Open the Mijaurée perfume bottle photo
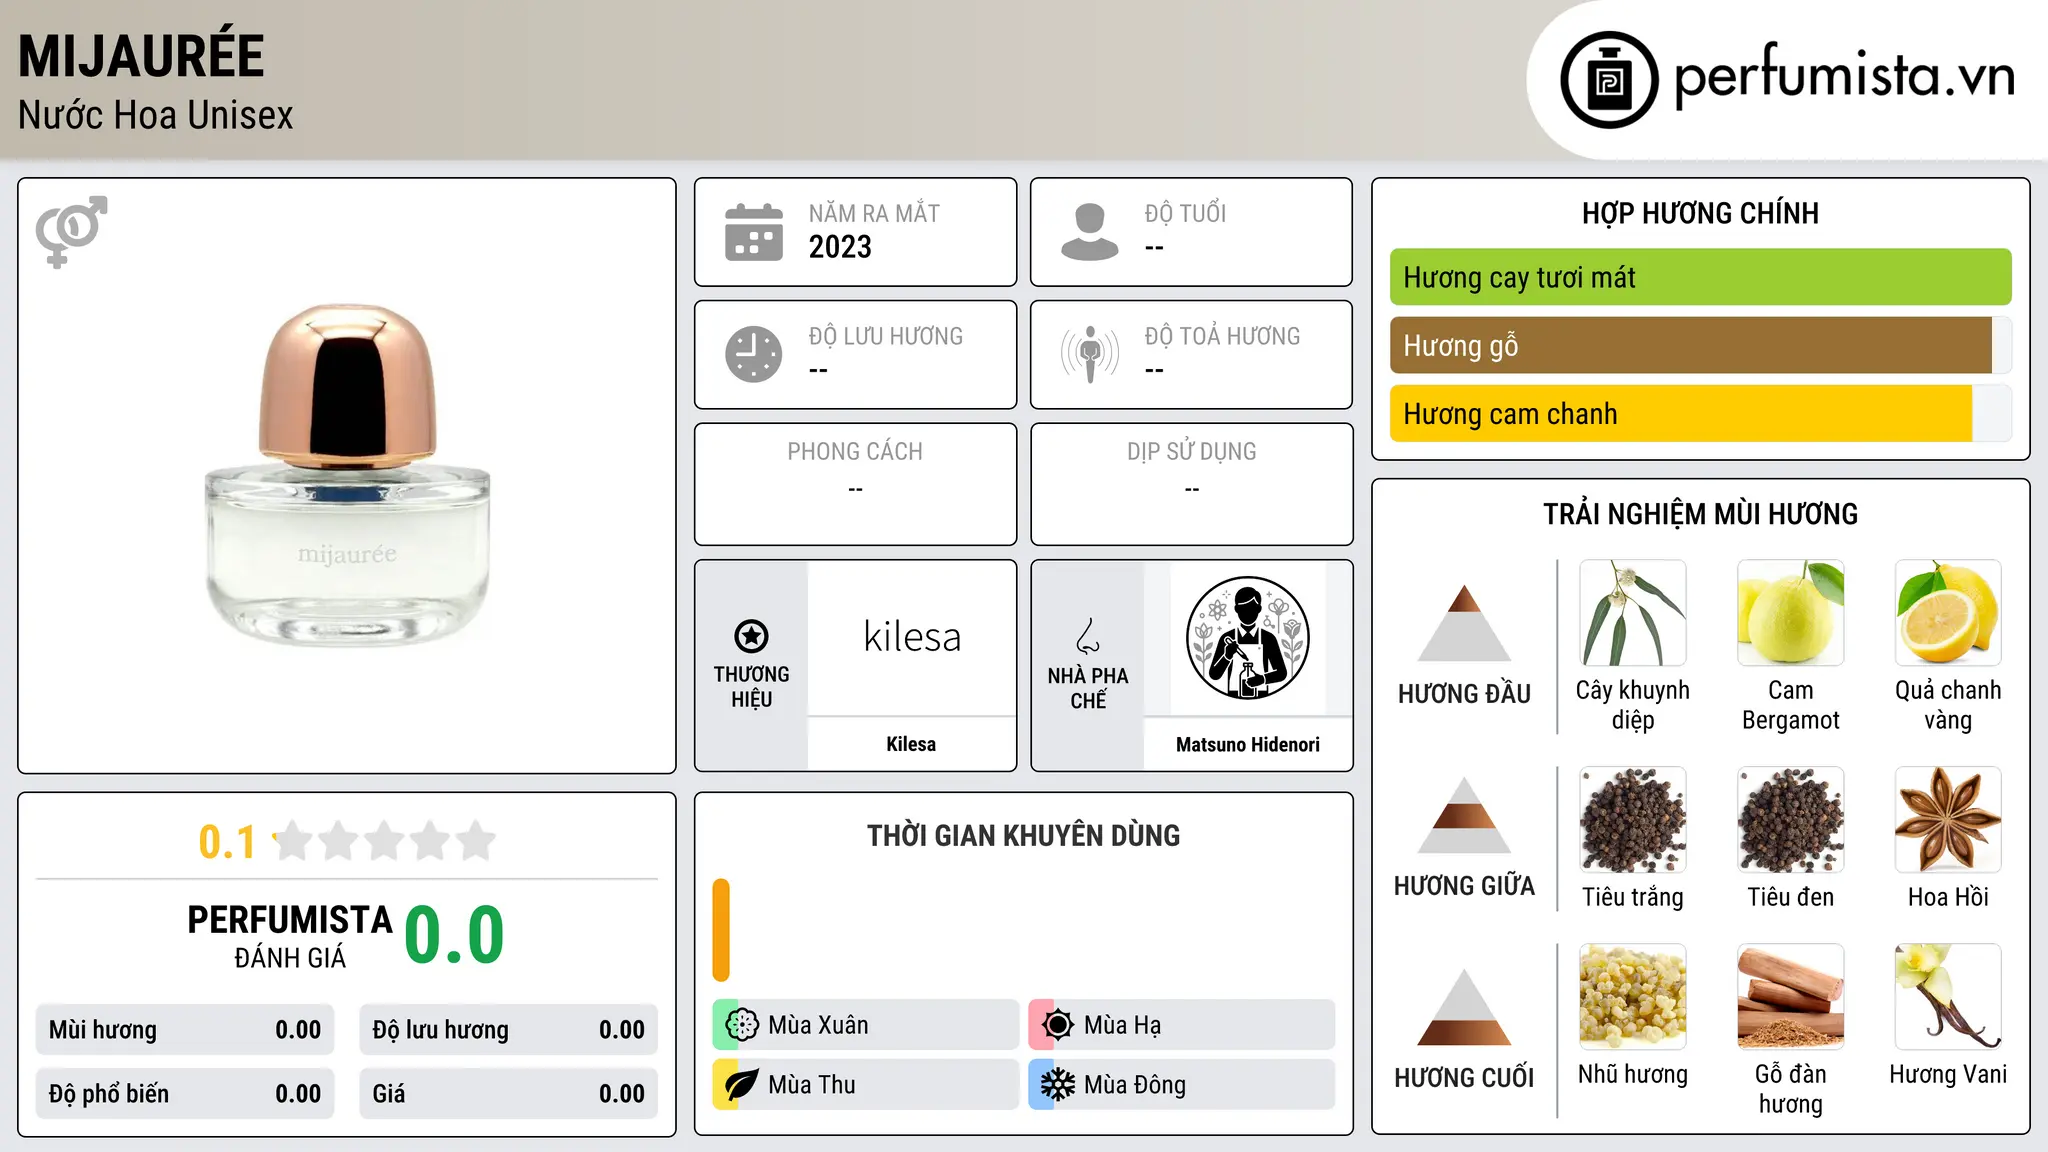2048x1152 pixels. click(x=347, y=475)
